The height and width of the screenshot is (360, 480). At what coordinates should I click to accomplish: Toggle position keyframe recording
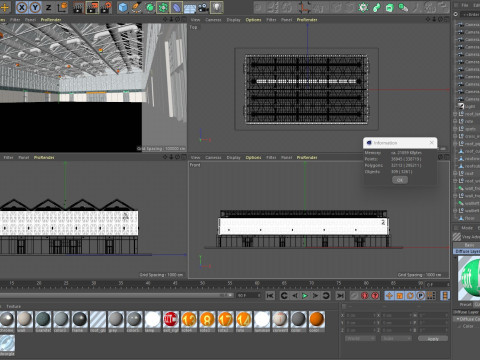[x=389, y=296]
